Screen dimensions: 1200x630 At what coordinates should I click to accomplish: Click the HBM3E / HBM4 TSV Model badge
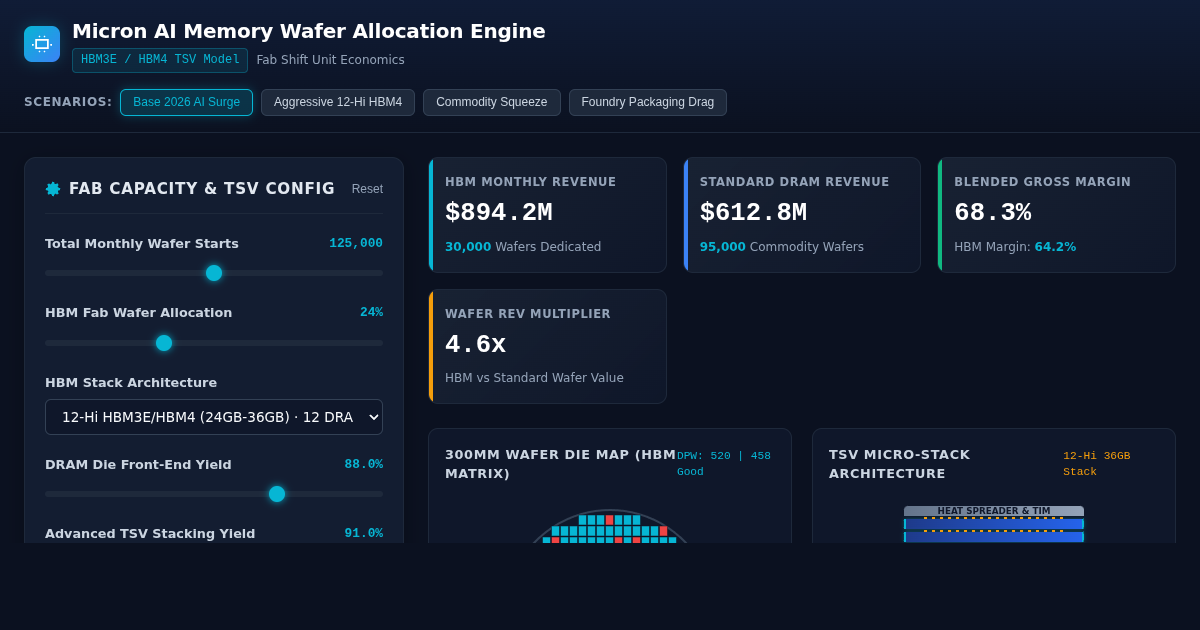(x=160, y=60)
